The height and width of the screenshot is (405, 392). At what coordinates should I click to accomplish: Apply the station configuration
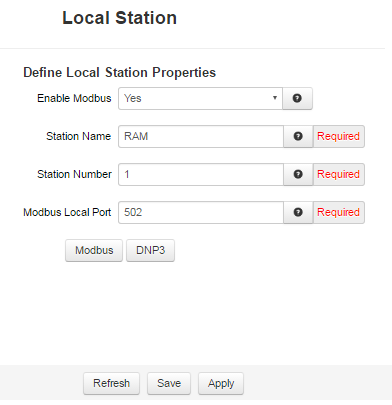221,383
